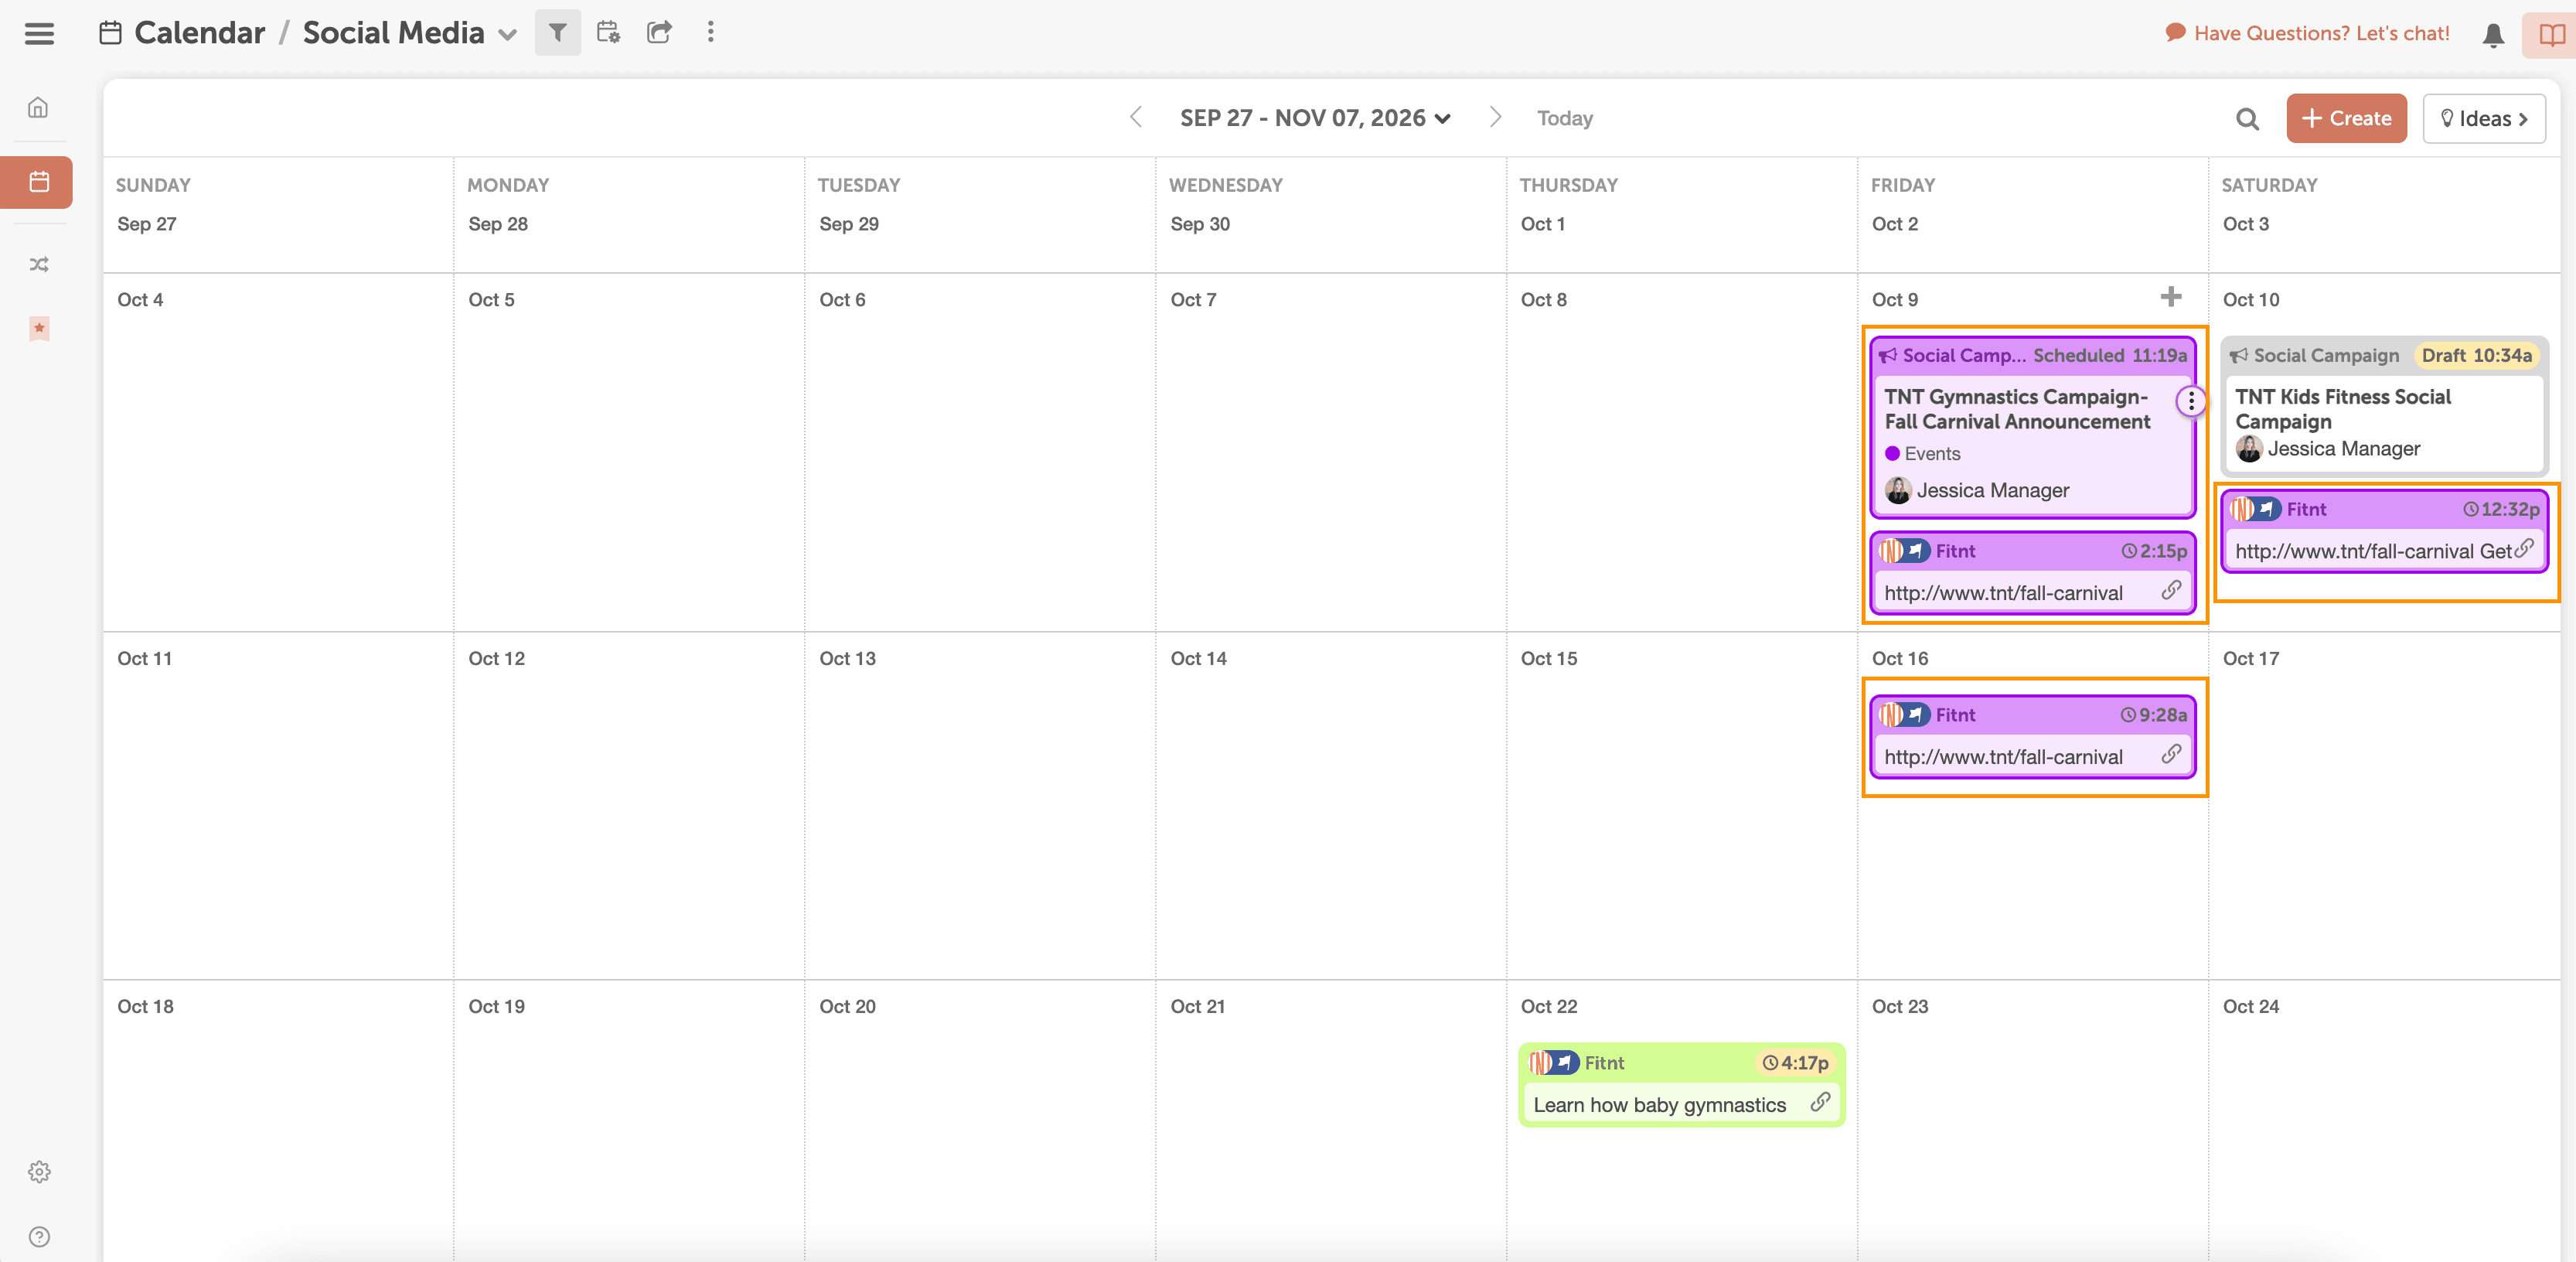
Task: Jump to Today
Action: coord(1564,118)
